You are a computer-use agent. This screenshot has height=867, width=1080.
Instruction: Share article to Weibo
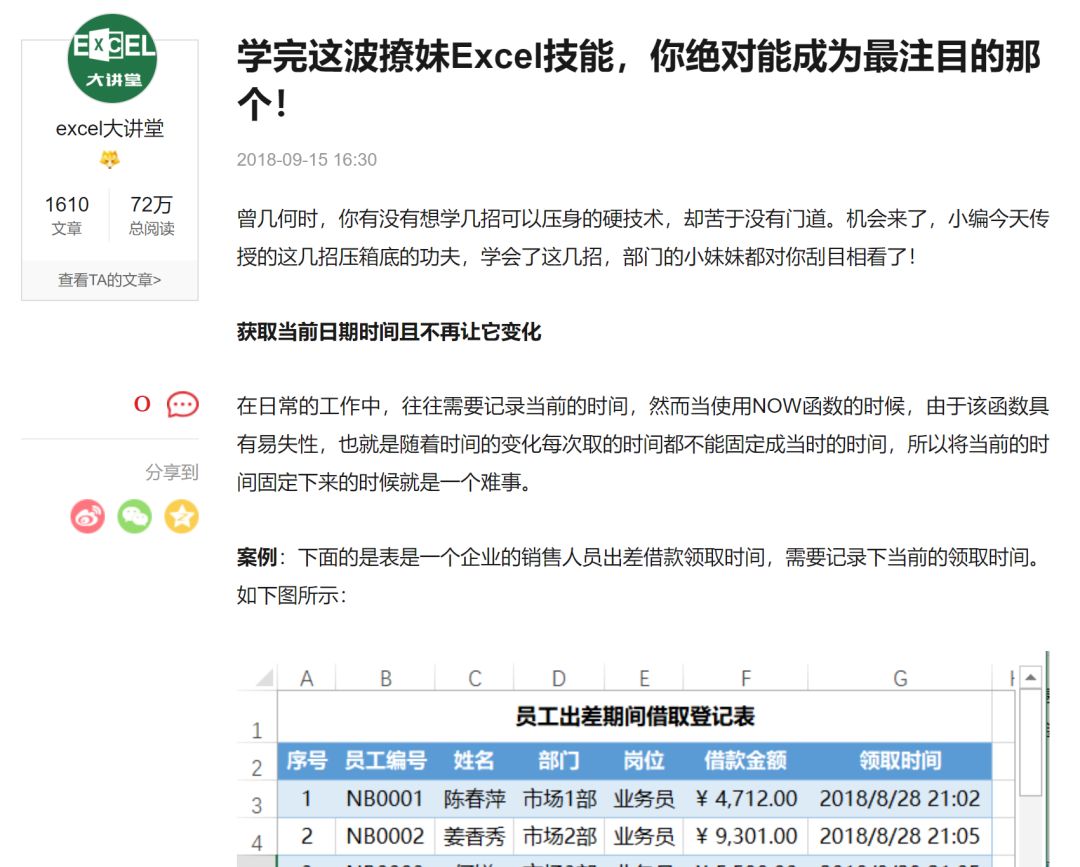point(88,516)
